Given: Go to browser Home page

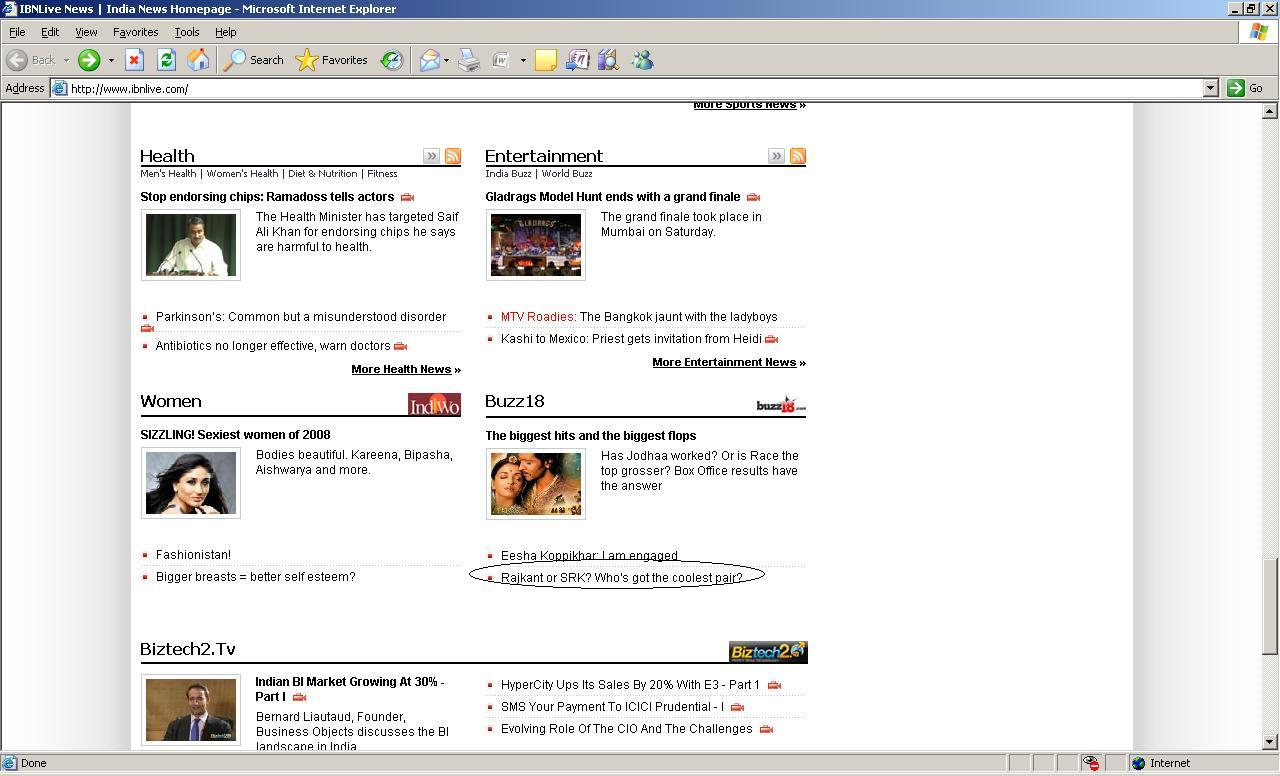Looking at the screenshot, I should tap(198, 60).
